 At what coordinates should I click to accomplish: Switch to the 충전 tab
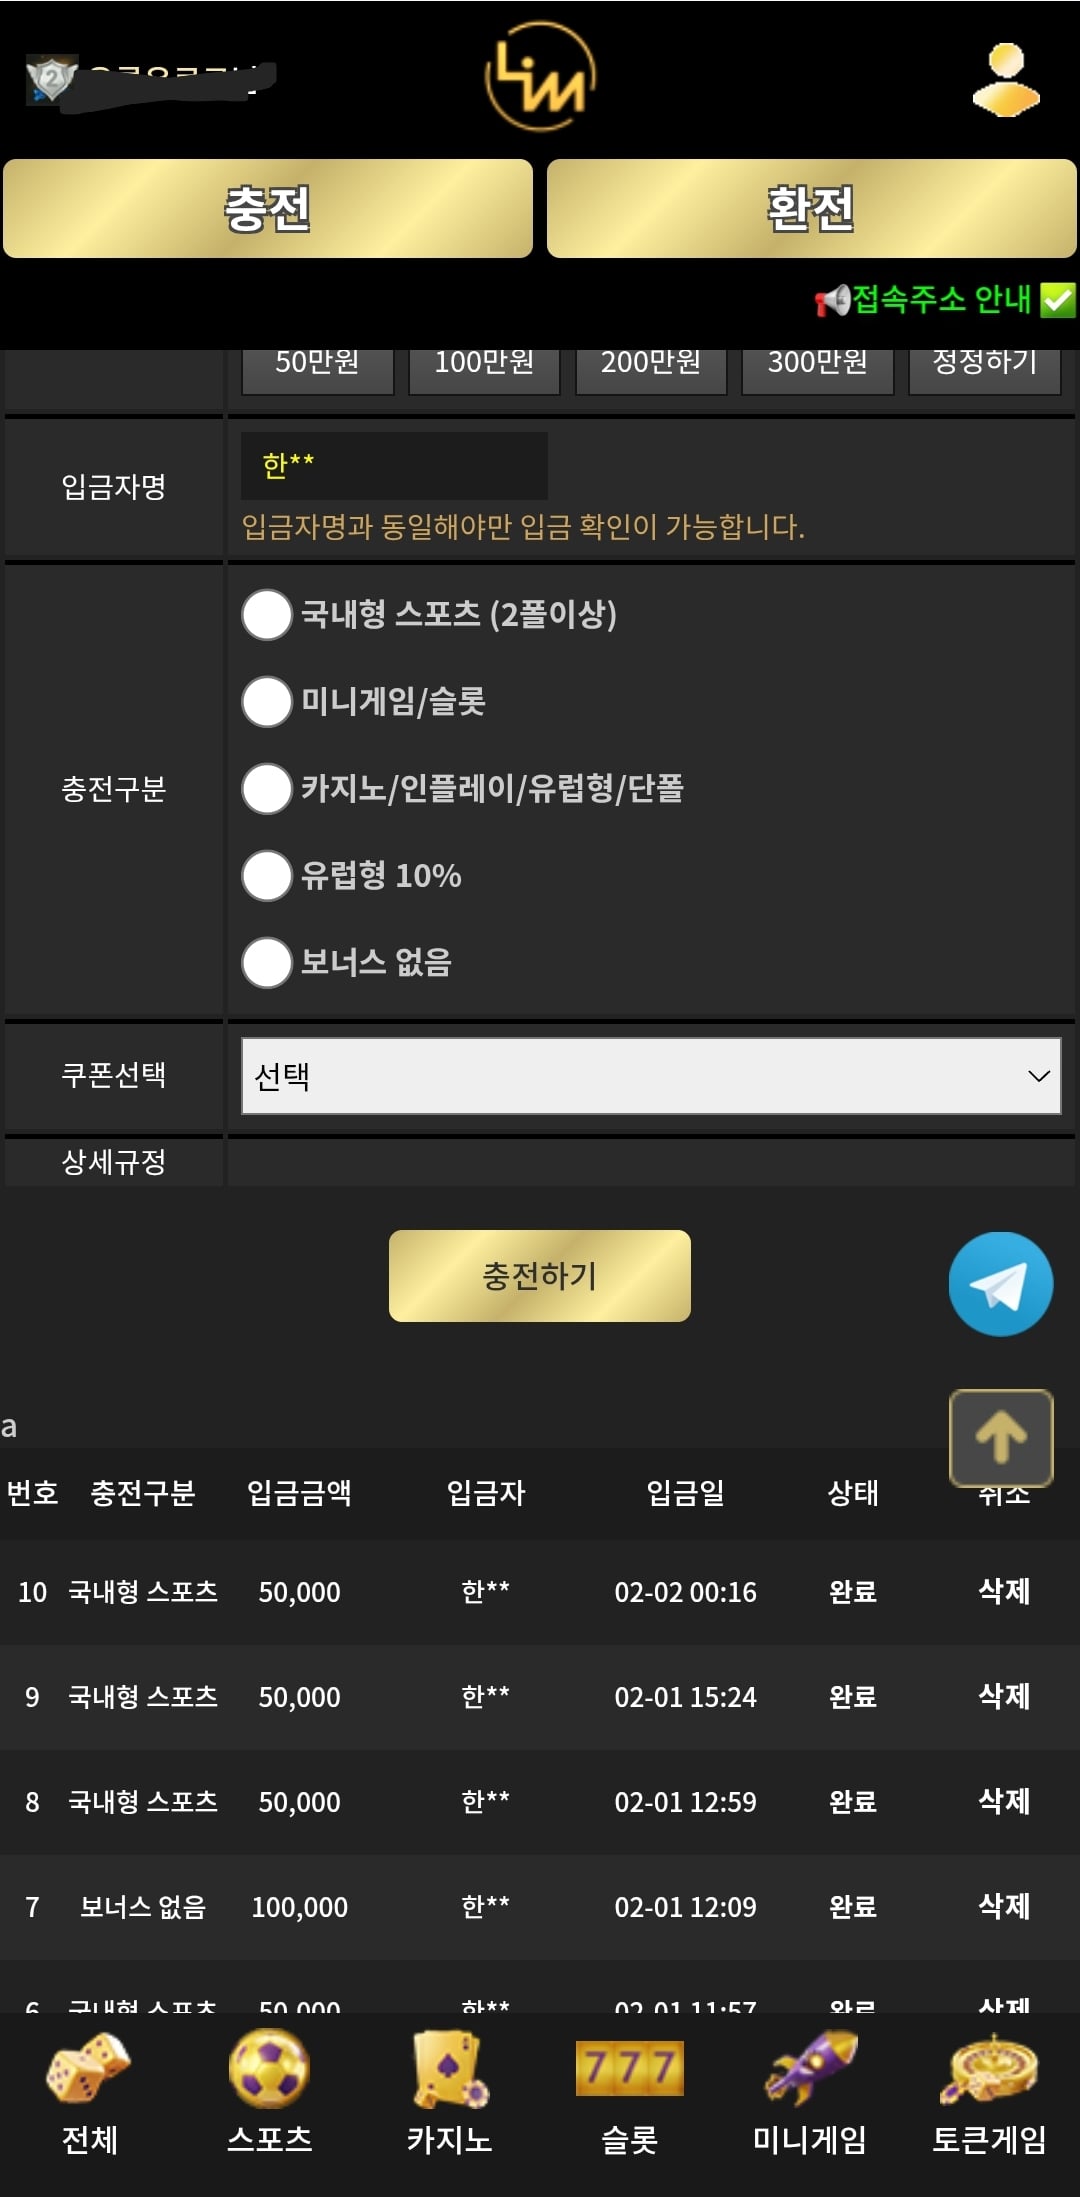(x=268, y=209)
